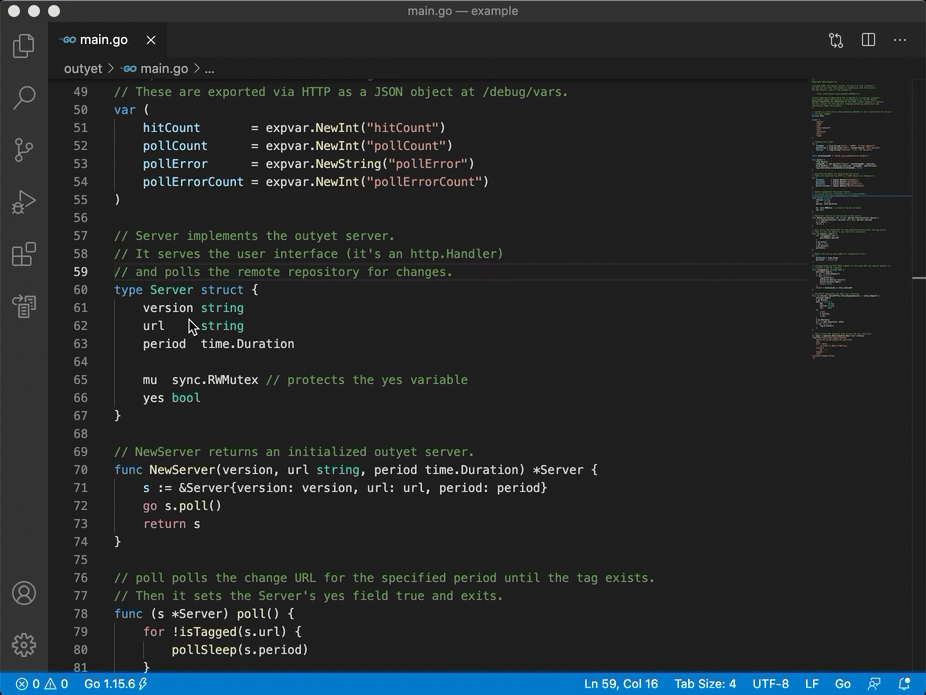Open the Accounts menu in the activity bar

pyautogui.click(x=23, y=593)
